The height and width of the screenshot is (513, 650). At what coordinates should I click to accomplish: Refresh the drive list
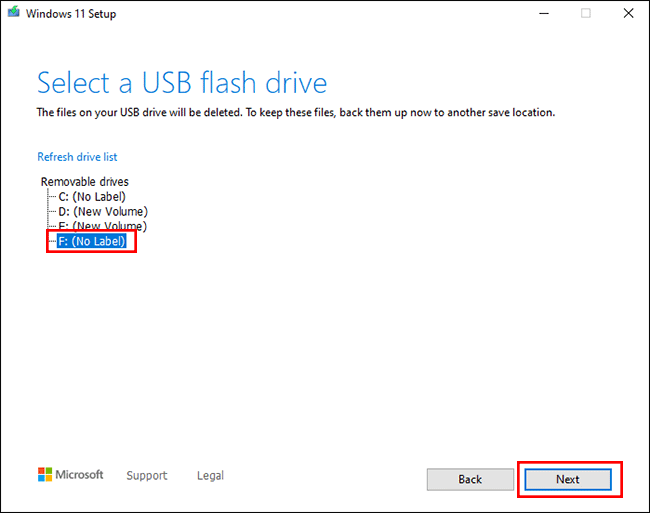pos(77,157)
